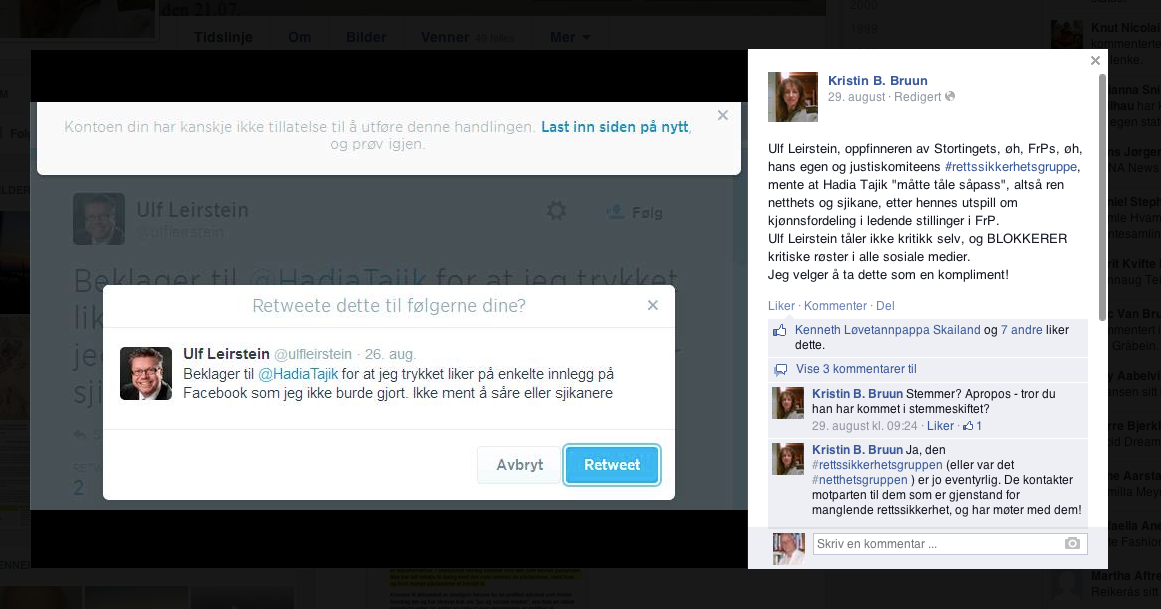Open Ulf Leirstein name in retweet dialog
1161x609 pixels.
[x=226, y=354]
